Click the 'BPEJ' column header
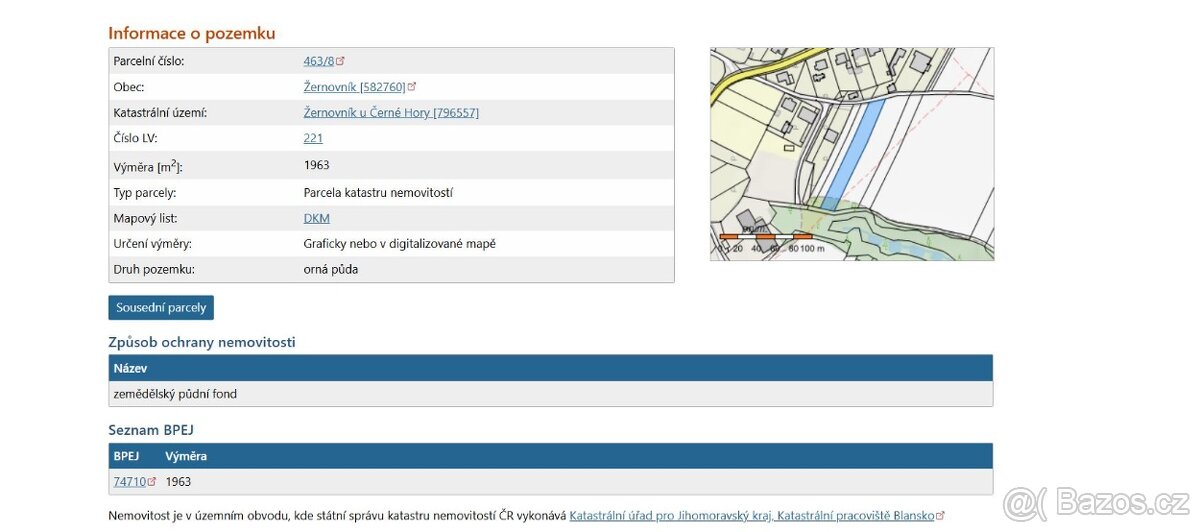Screen dimensions: 1200x532 pos(126,456)
